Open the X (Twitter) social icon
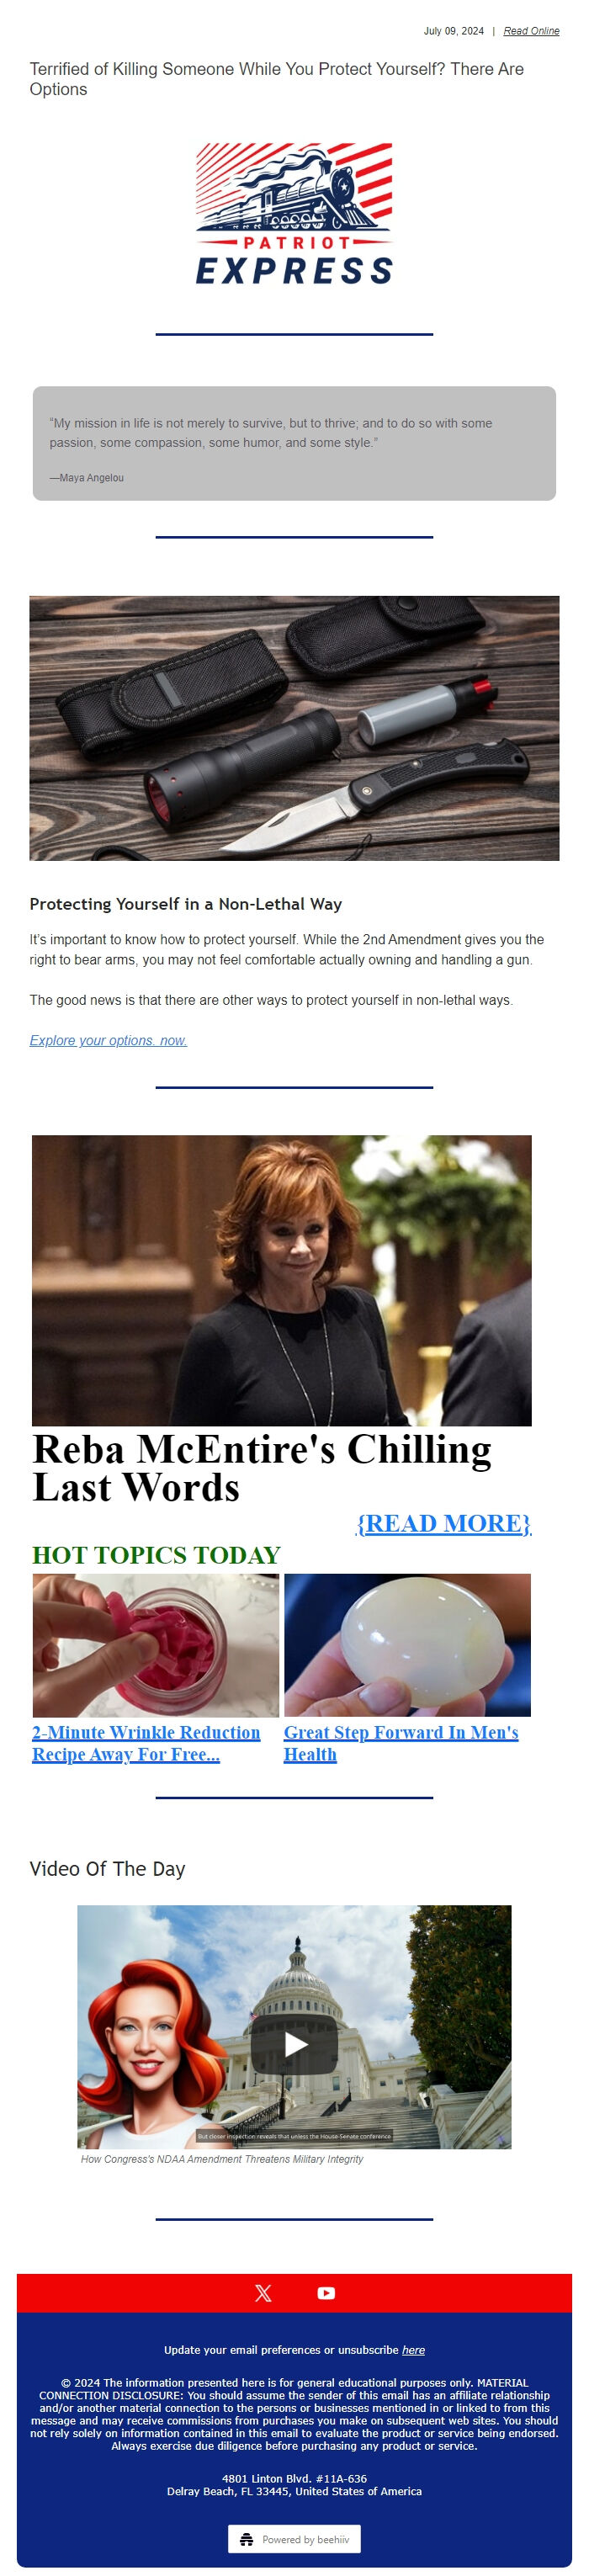 (263, 2292)
